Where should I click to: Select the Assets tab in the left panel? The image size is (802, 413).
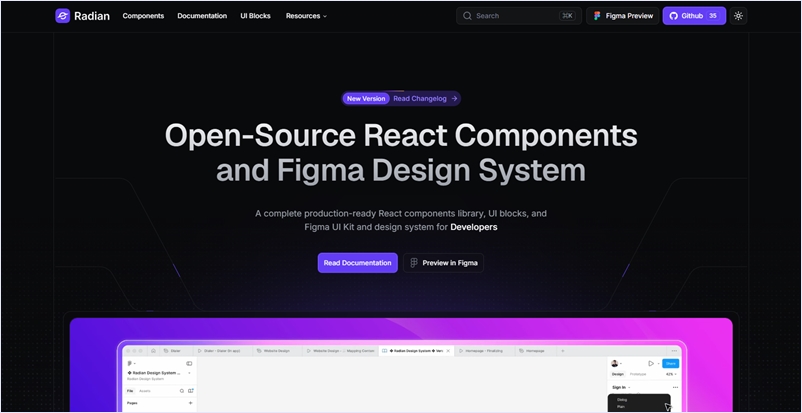[145, 391]
